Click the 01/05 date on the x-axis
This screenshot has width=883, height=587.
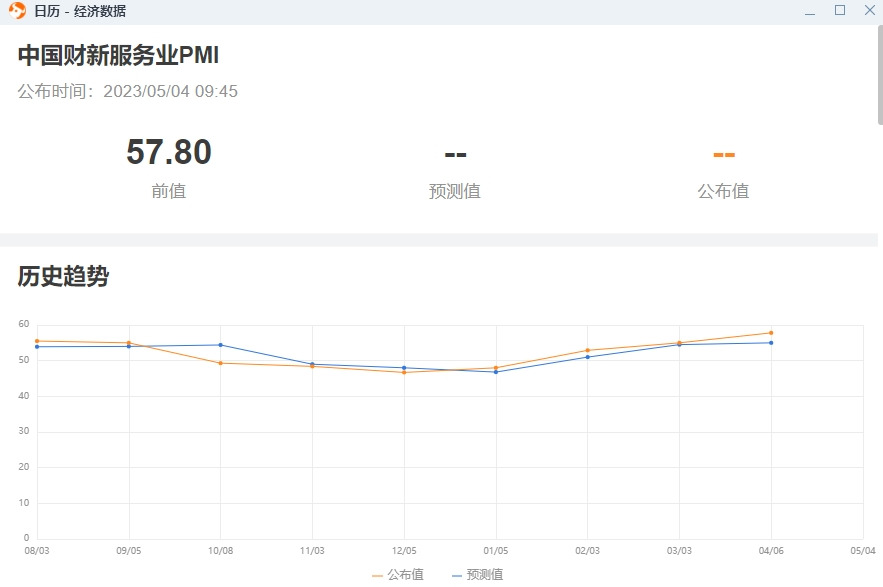pyautogui.click(x=496, y=550)
